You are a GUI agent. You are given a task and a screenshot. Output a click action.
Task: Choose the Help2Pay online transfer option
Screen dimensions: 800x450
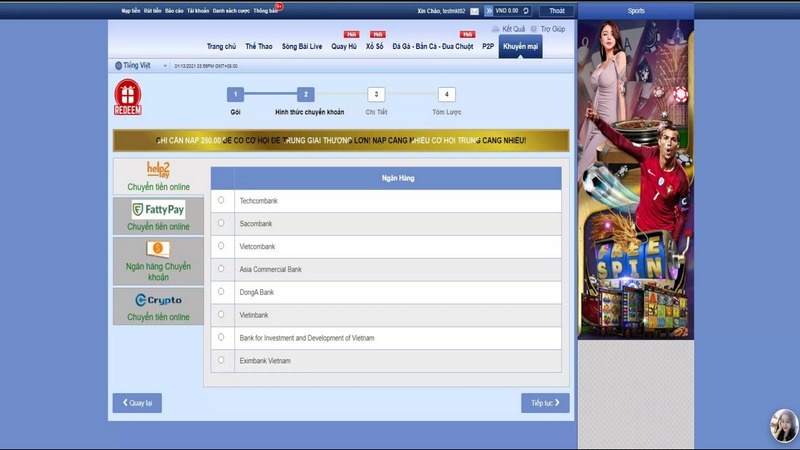tap(158, 176)
